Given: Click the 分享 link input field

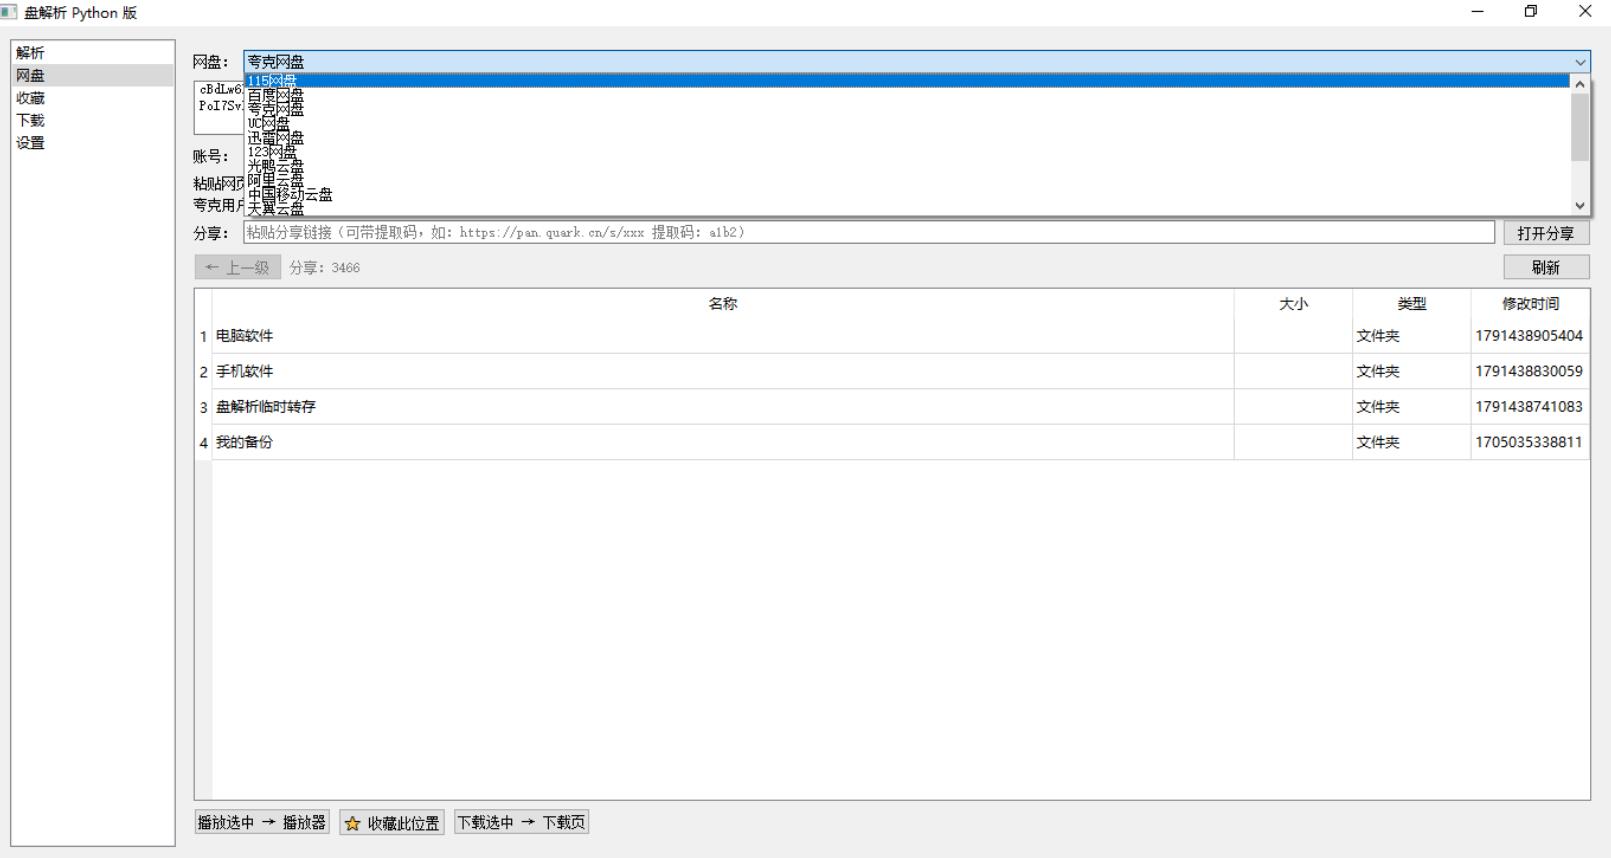Looking at the screenshot, I should [x=869, y=232].
